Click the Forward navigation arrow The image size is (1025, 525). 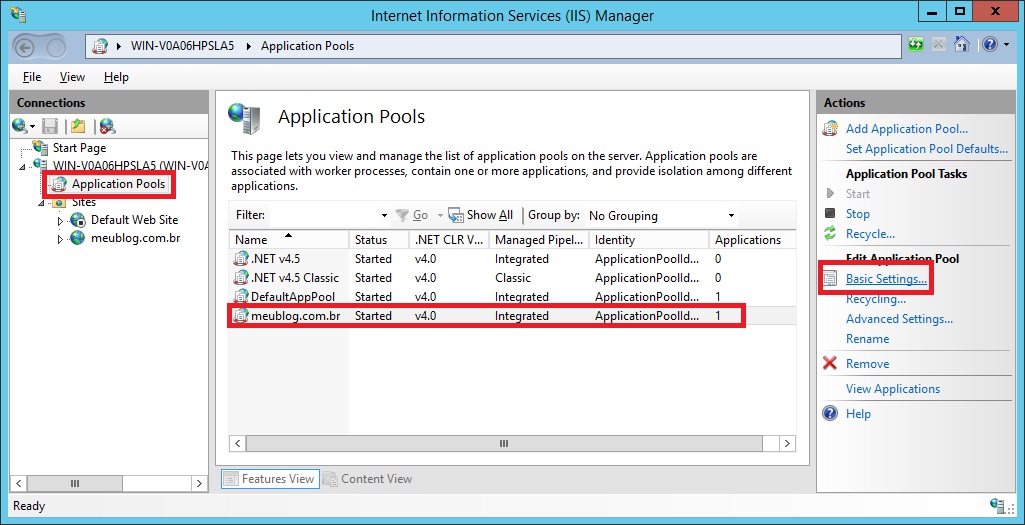(57, 46)
